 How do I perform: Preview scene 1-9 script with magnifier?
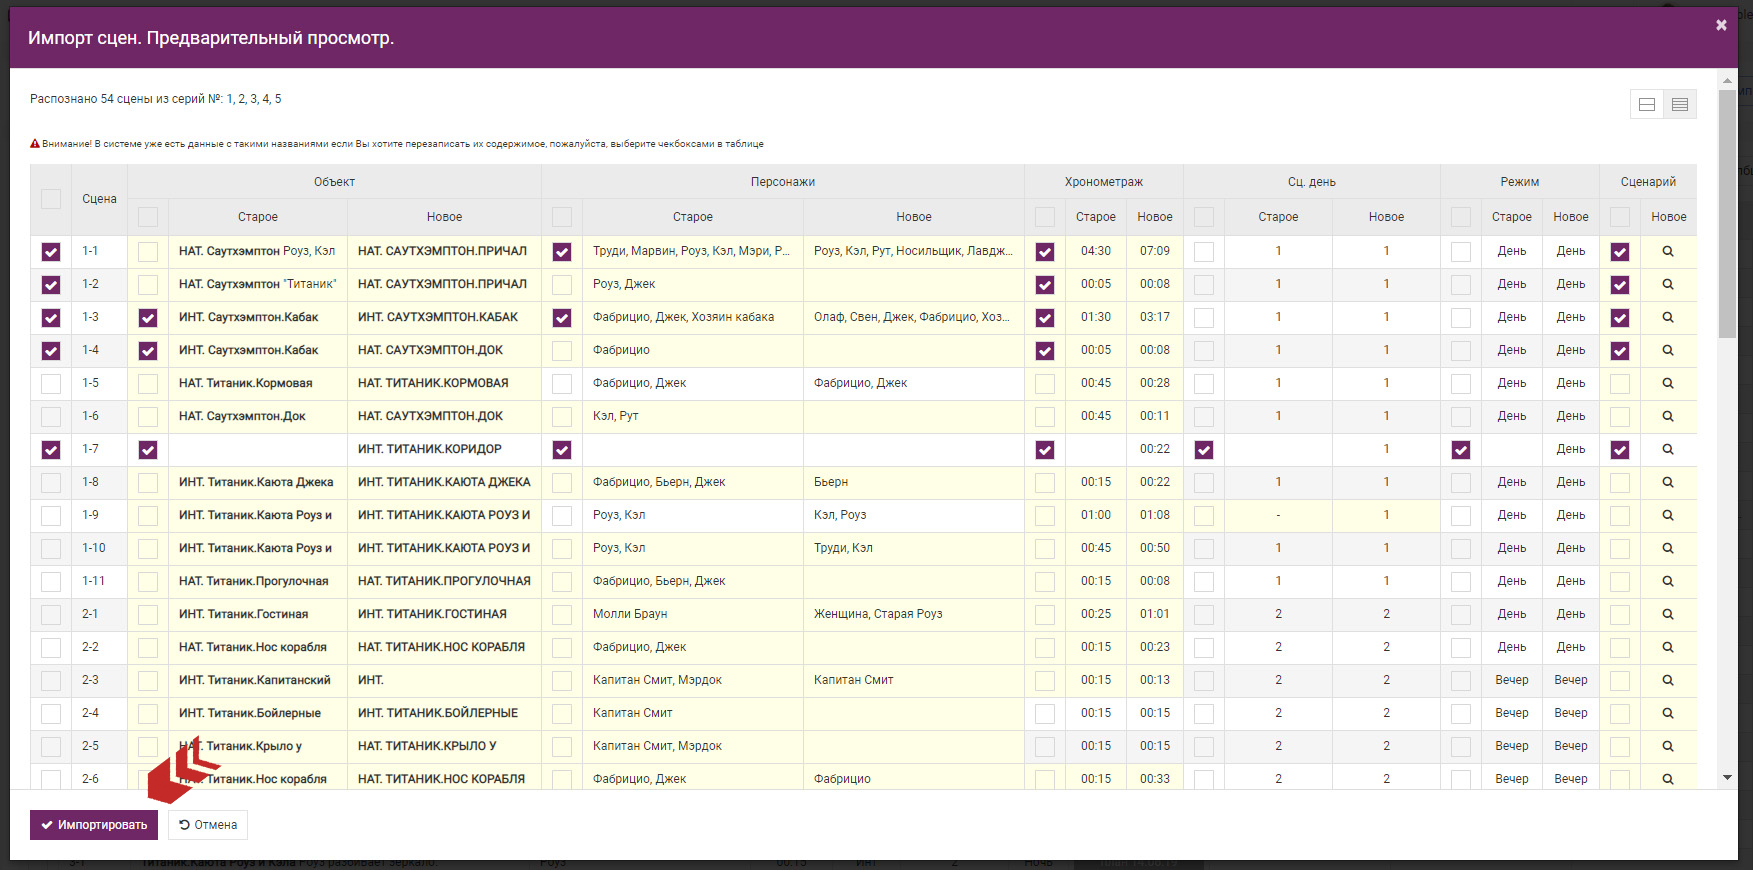pyautogui.click(x=1668, y=516)
